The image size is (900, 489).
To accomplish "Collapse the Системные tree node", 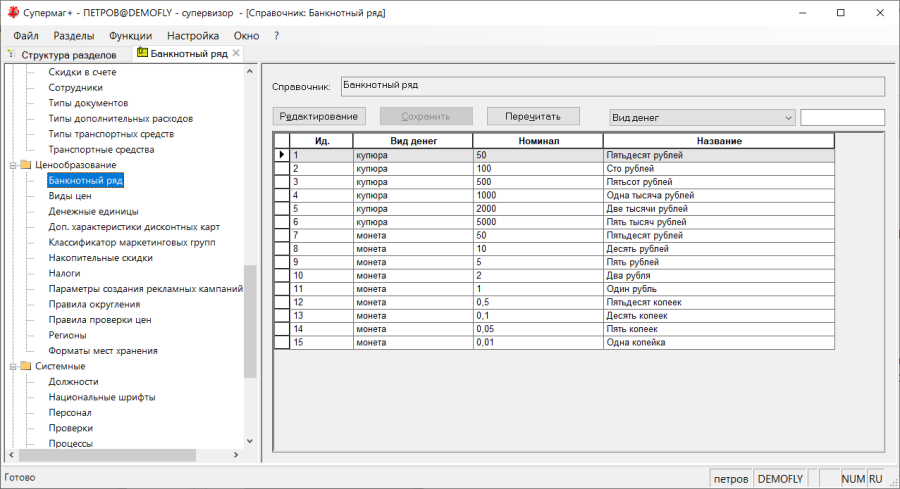I will coord(11,366).
